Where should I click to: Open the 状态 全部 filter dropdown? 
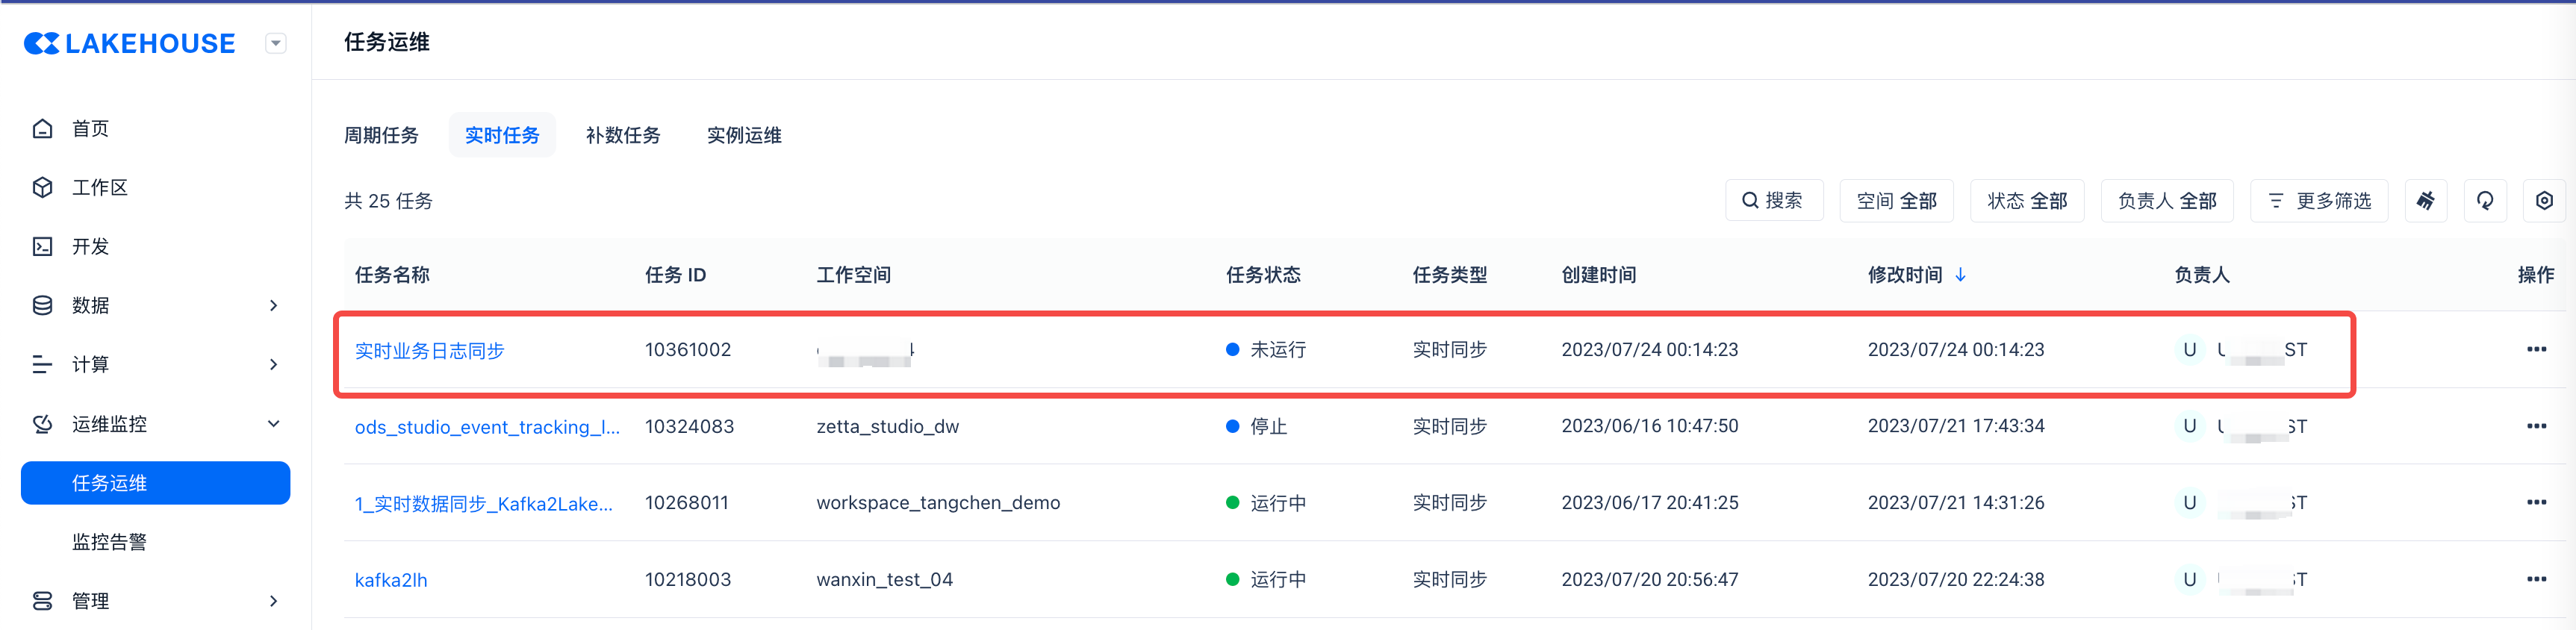[2026, 201]
